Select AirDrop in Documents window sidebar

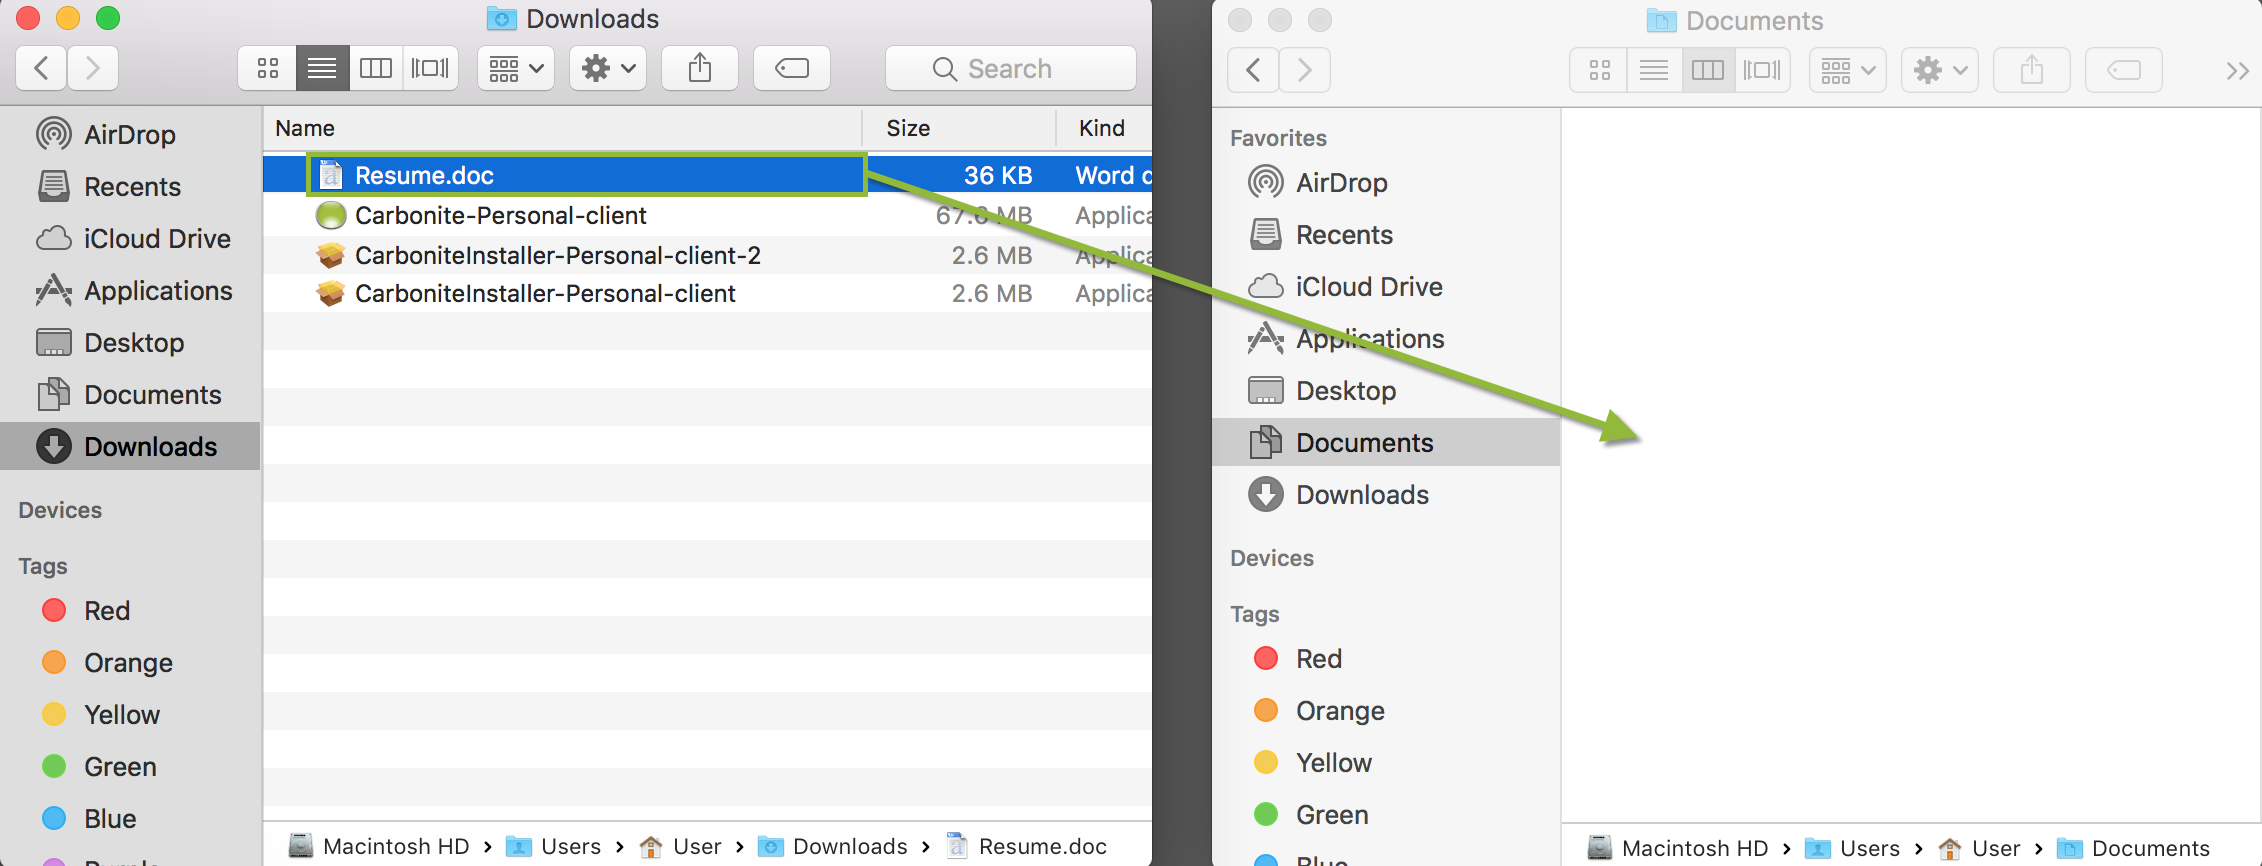pyautogui.click(x=1386, y=182)
